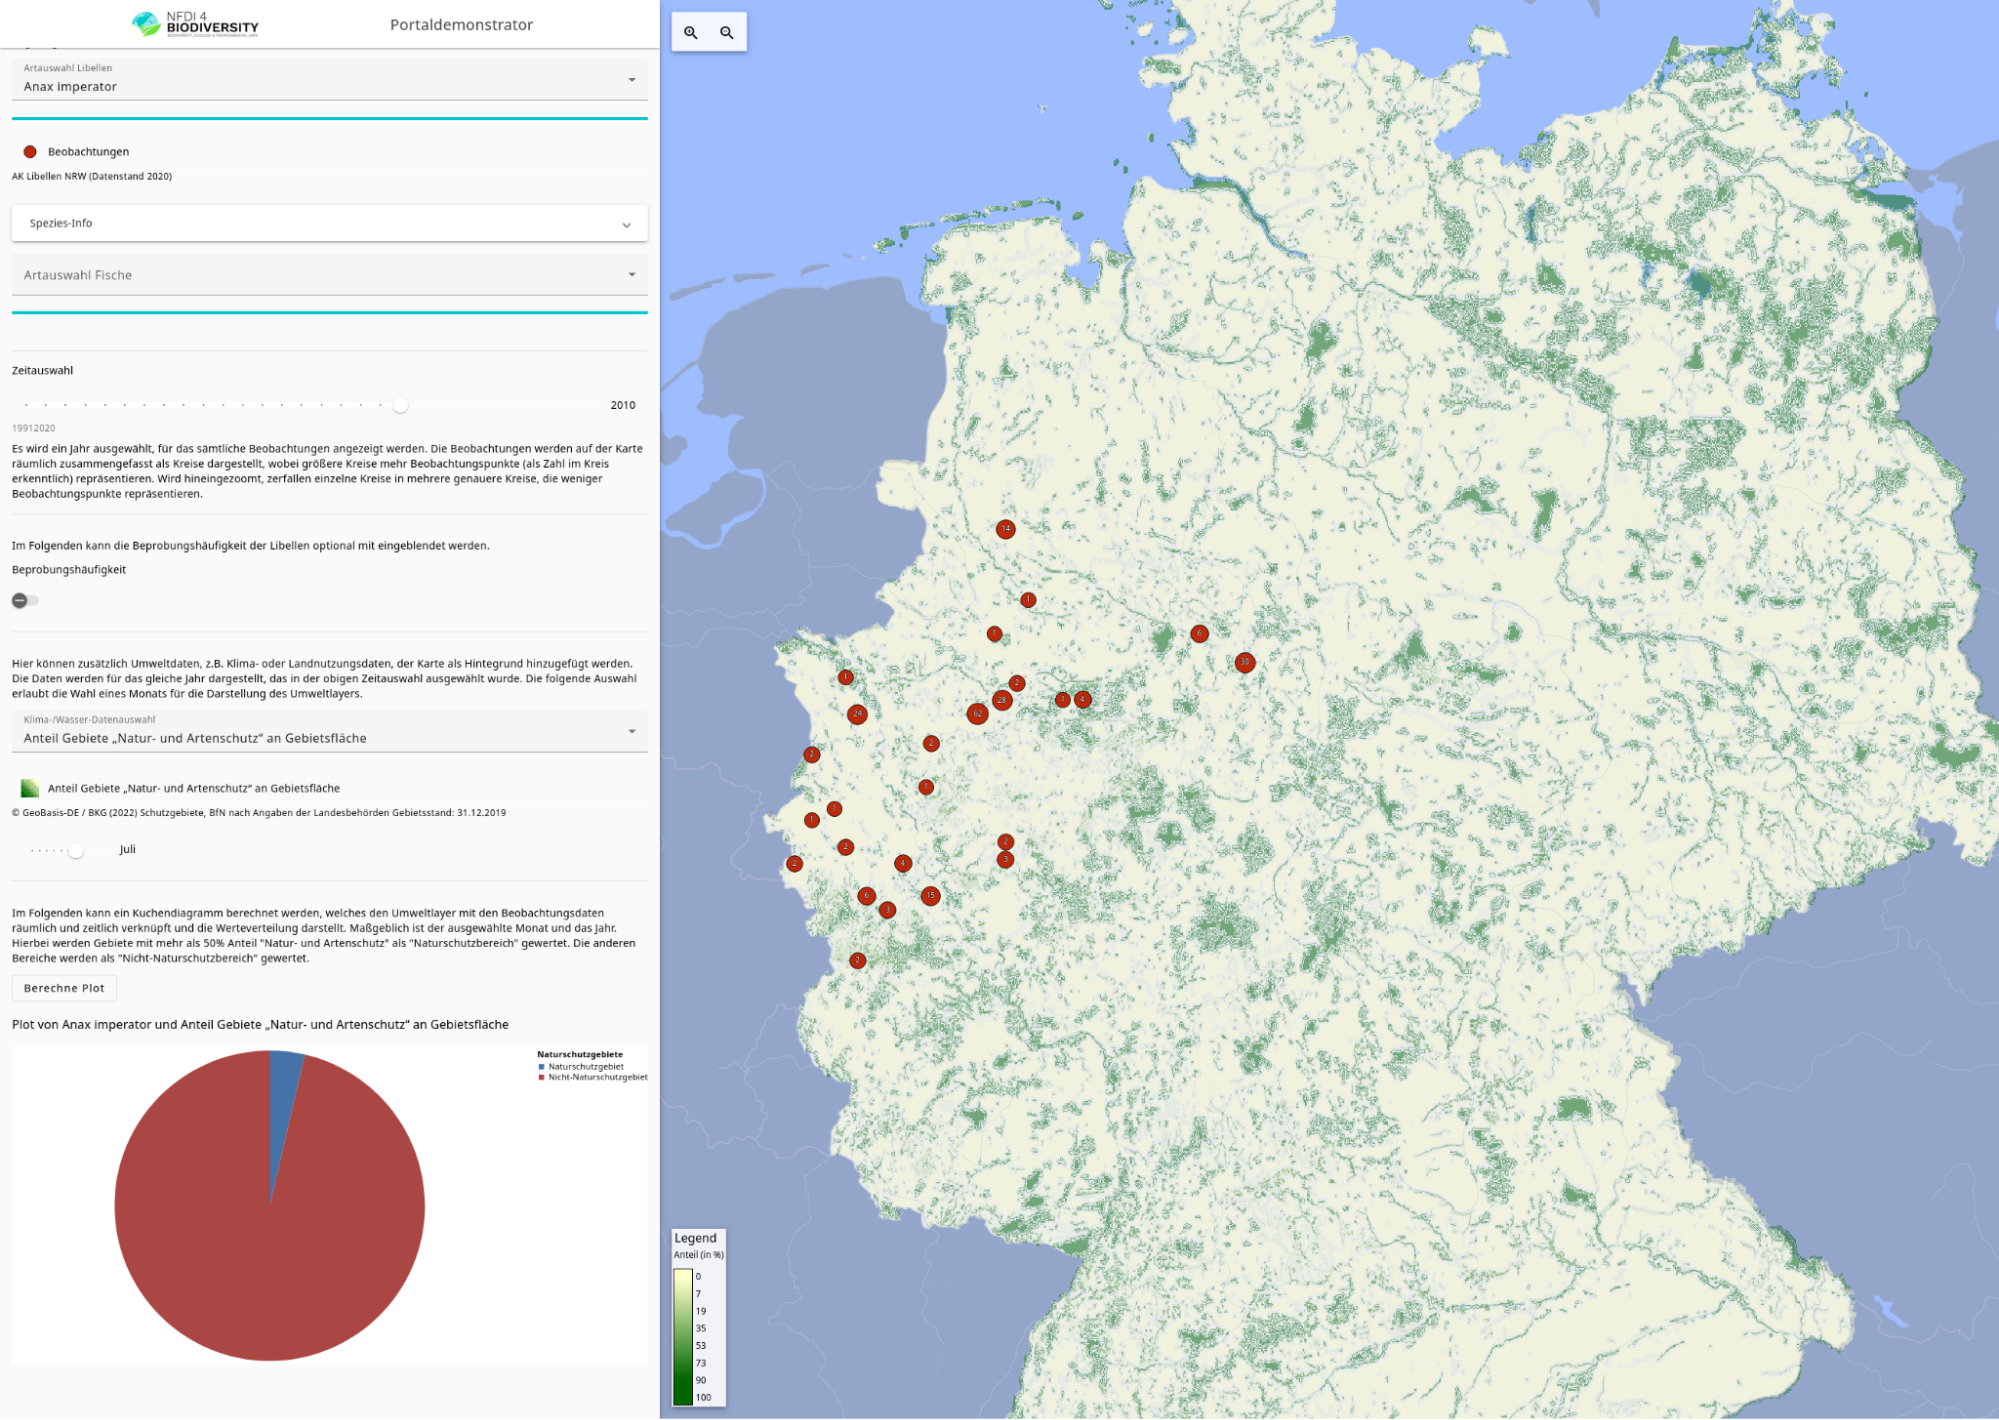
Task: Open the Artauswahl Libellen dropdown
Action: [330, 79]
